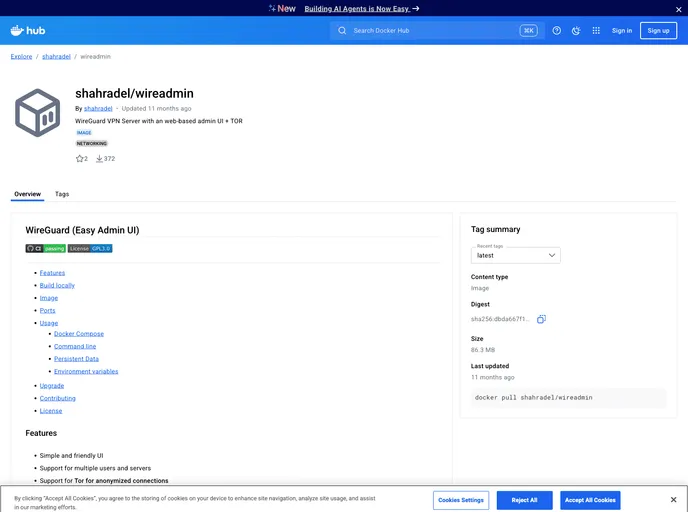The width and height of the screenshot is (688, 512).
Task: Jump to the Contributing section
Action: pyautogui.click(x=57, y=398)
